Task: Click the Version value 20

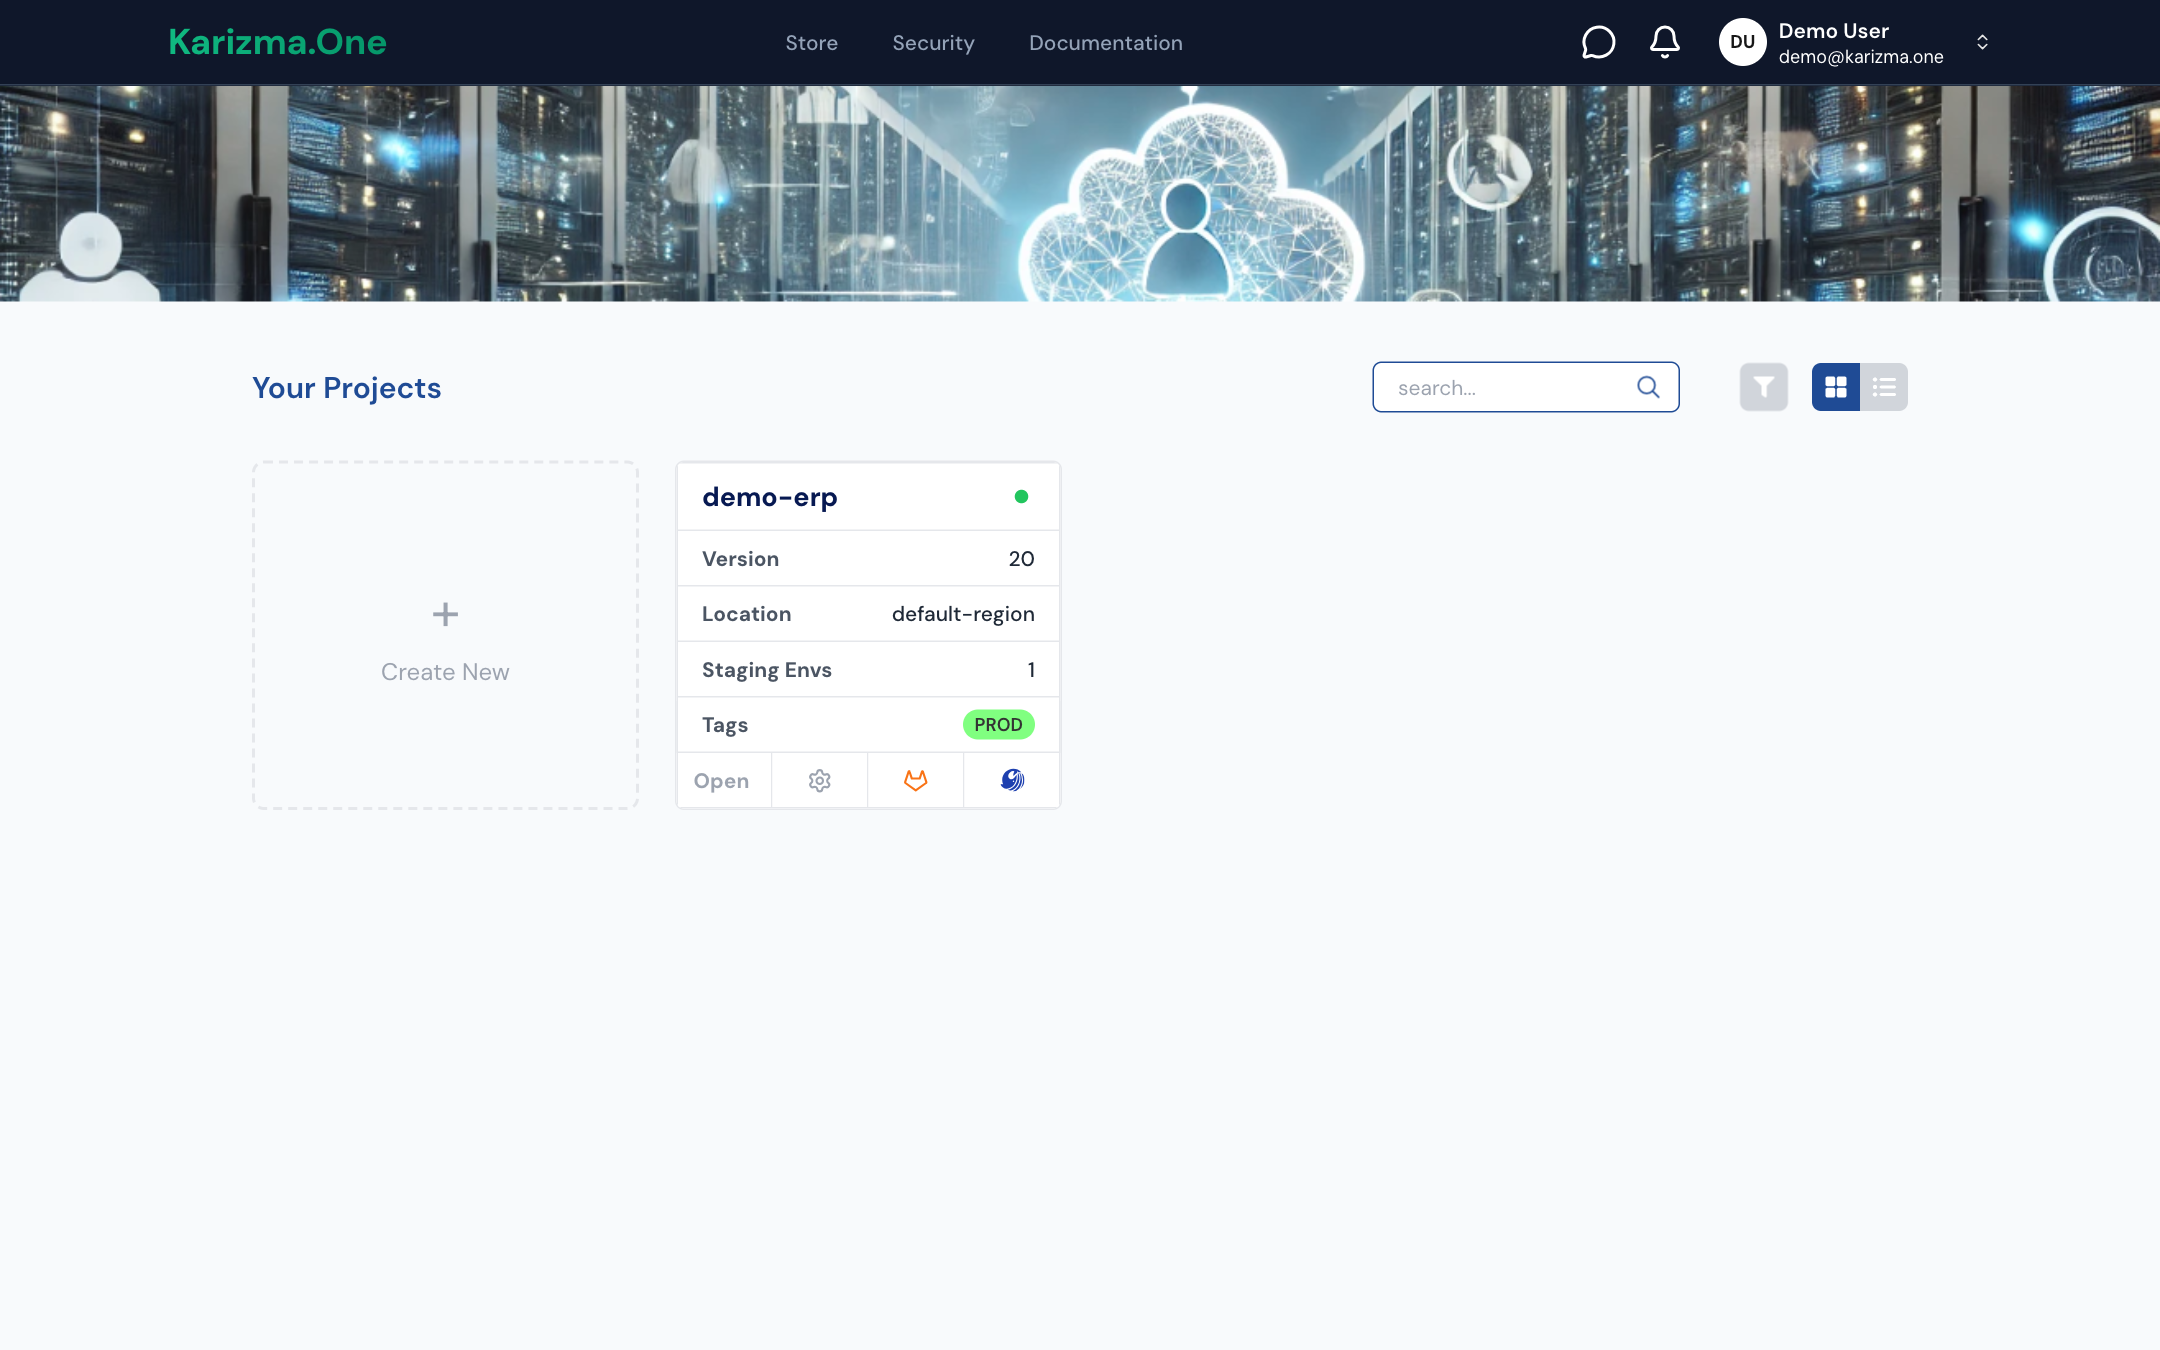Action: (1021, 559)
